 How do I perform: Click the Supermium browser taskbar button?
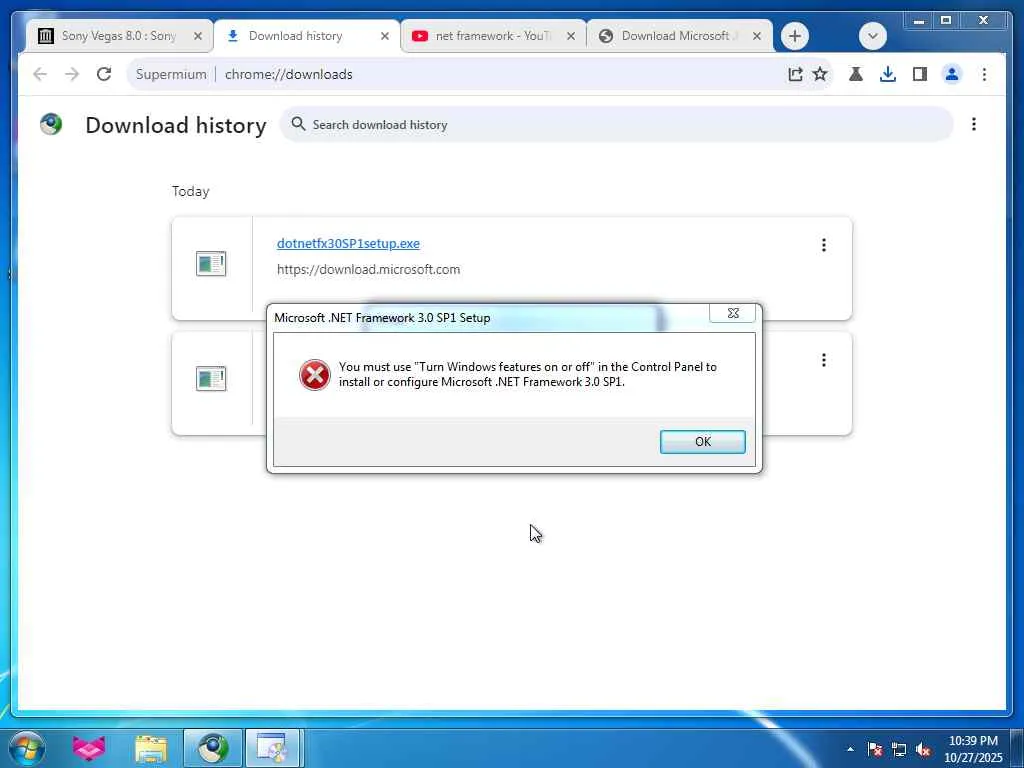[x=213, y=748]
